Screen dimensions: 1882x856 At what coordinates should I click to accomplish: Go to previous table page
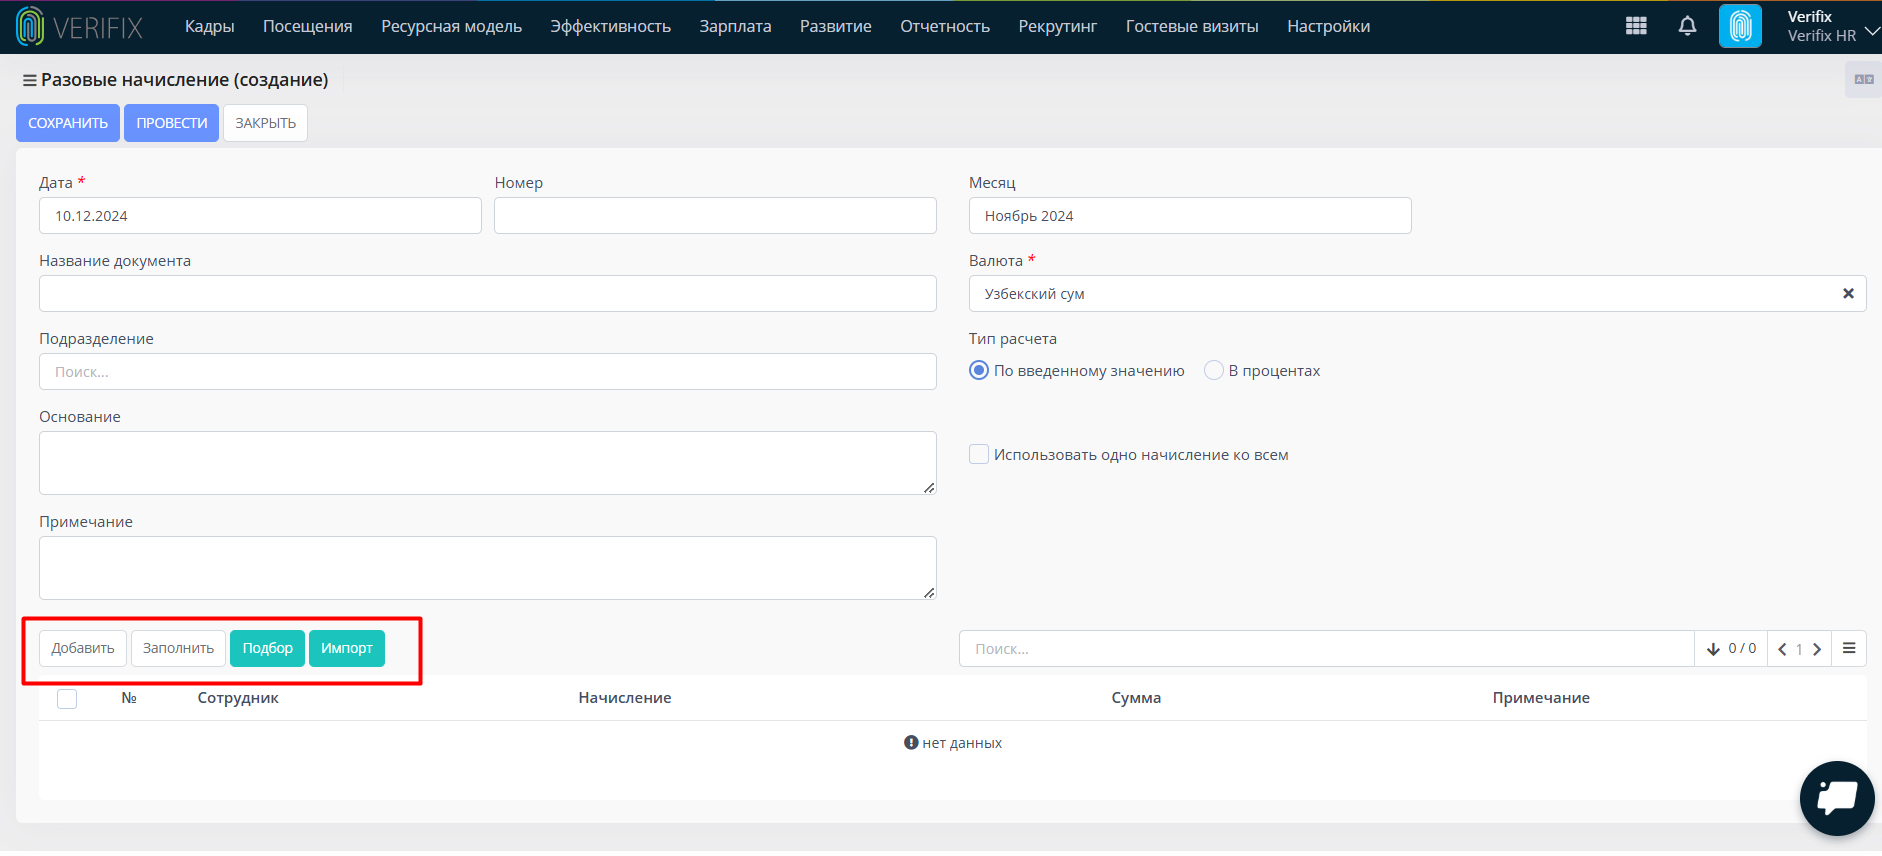pos(1782,649)
